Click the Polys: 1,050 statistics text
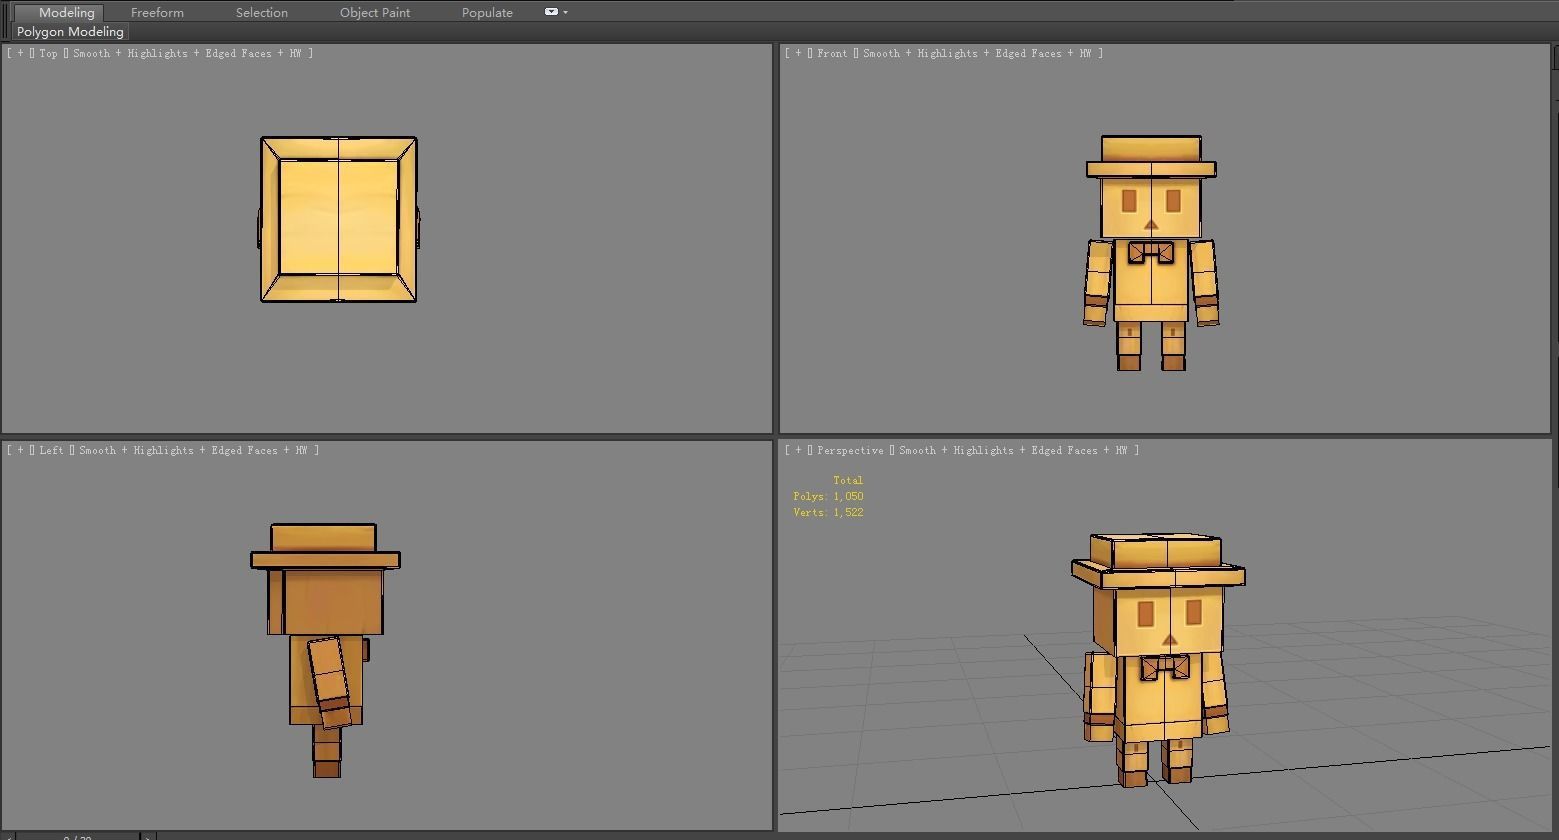 tap(828, 496)
